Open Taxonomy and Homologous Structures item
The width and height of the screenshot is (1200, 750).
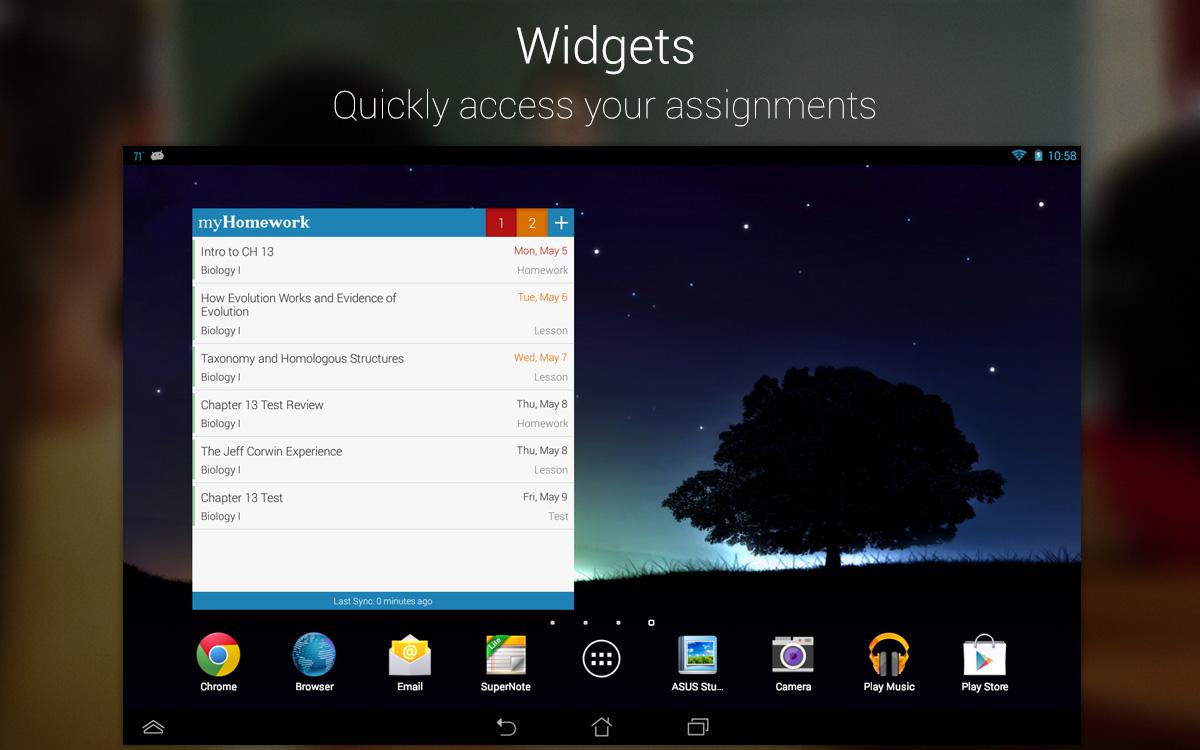click(383, 367)
